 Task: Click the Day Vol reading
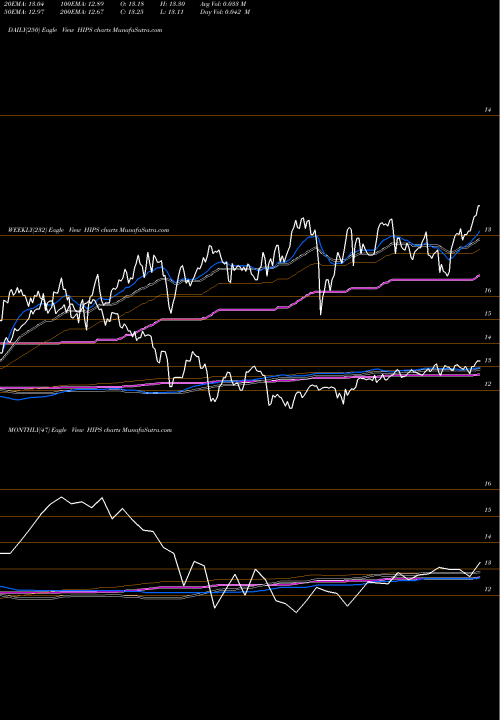pos(225,12)
